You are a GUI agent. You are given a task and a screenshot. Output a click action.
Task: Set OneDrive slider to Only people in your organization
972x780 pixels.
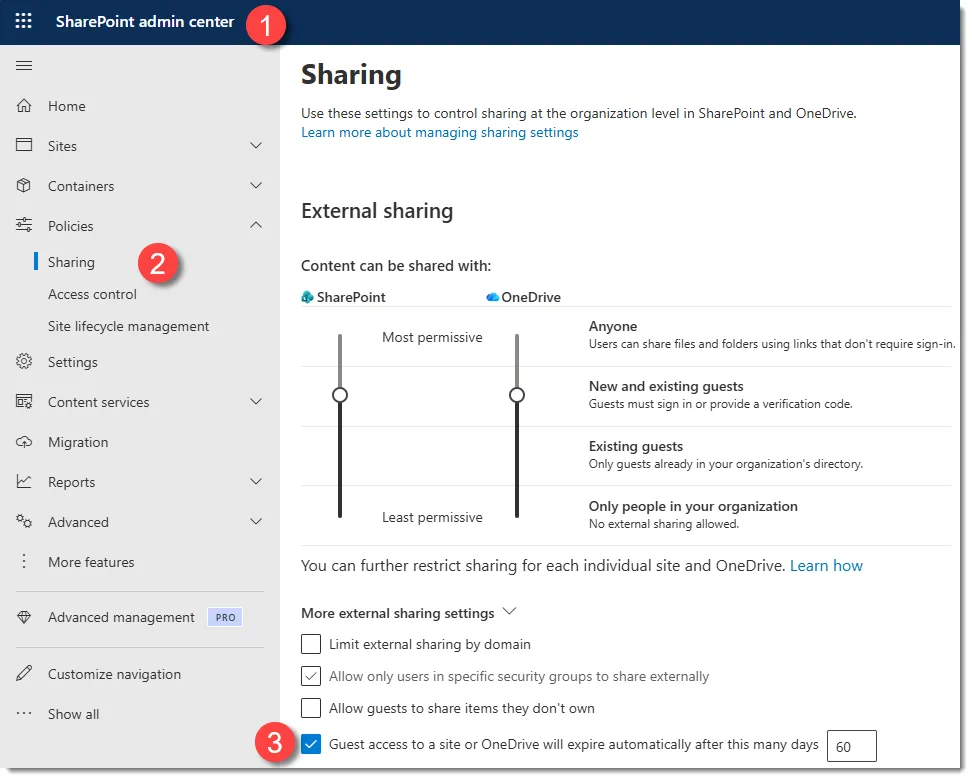tap(517, 513)
